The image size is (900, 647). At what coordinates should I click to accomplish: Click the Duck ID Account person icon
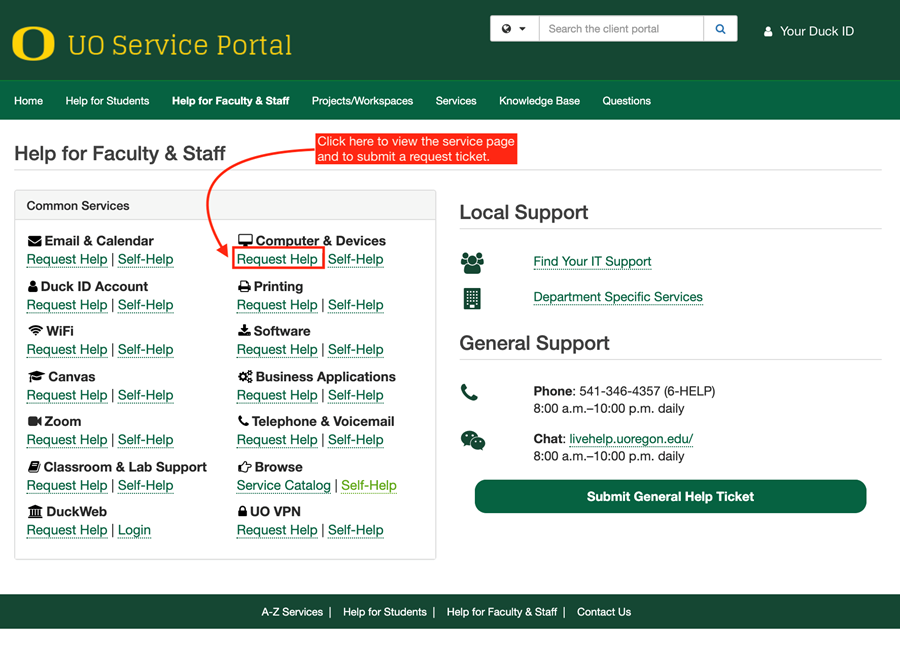33,286
